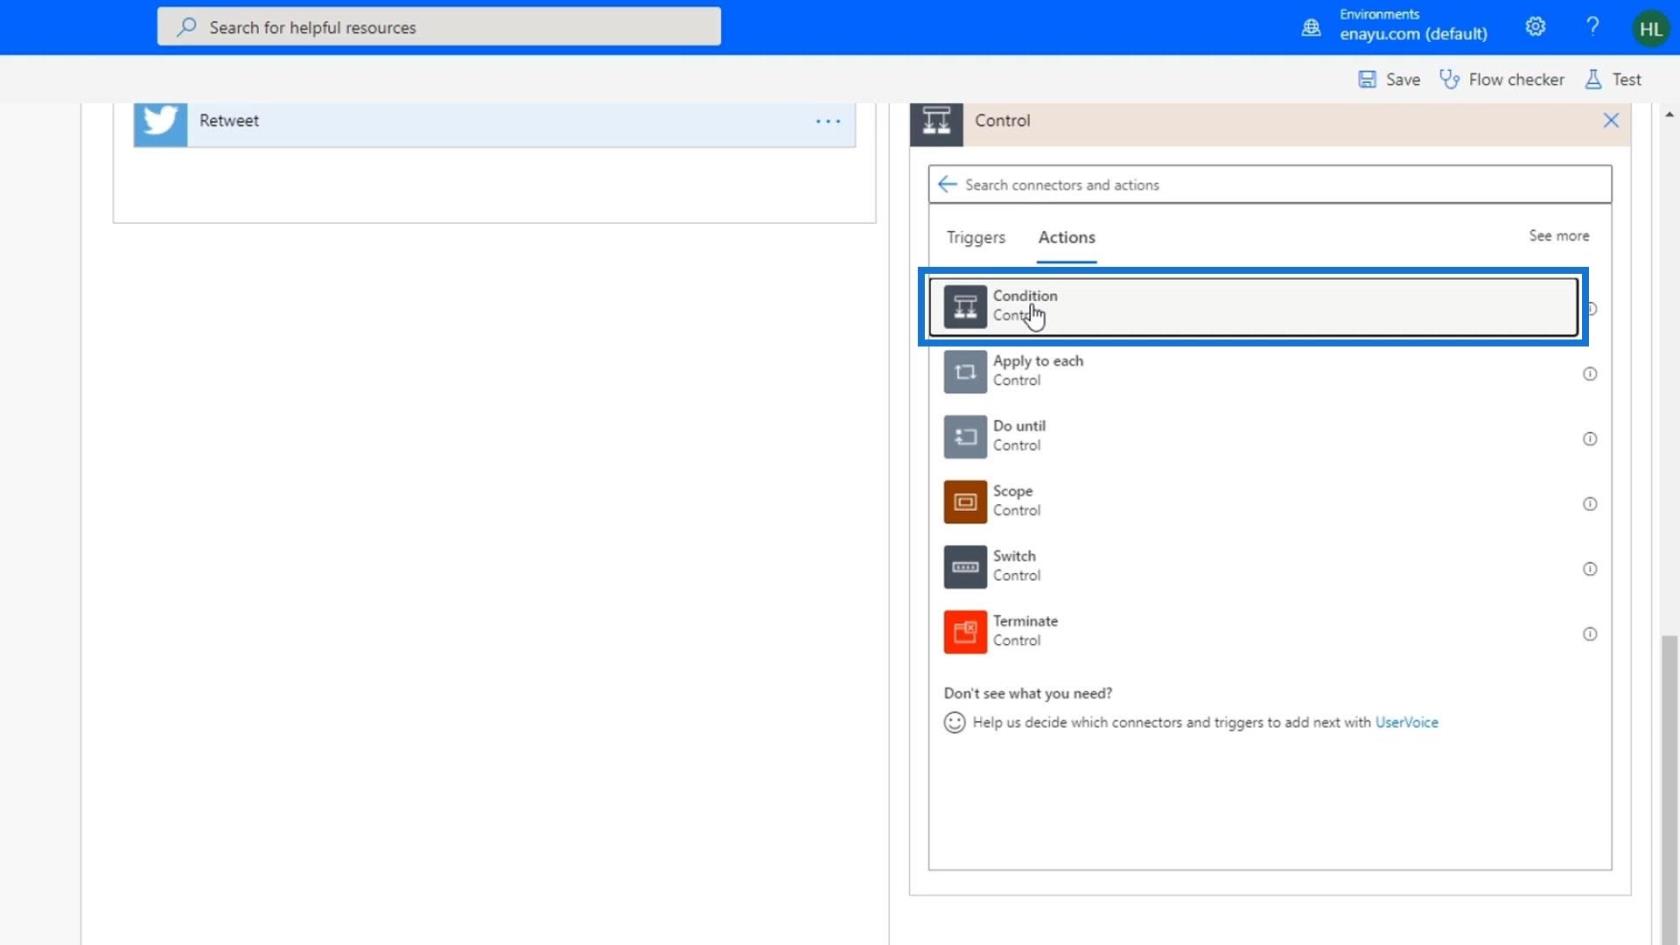The image size is (1680, 945).
Task: Run the Flow checker
Action: 1502,79
